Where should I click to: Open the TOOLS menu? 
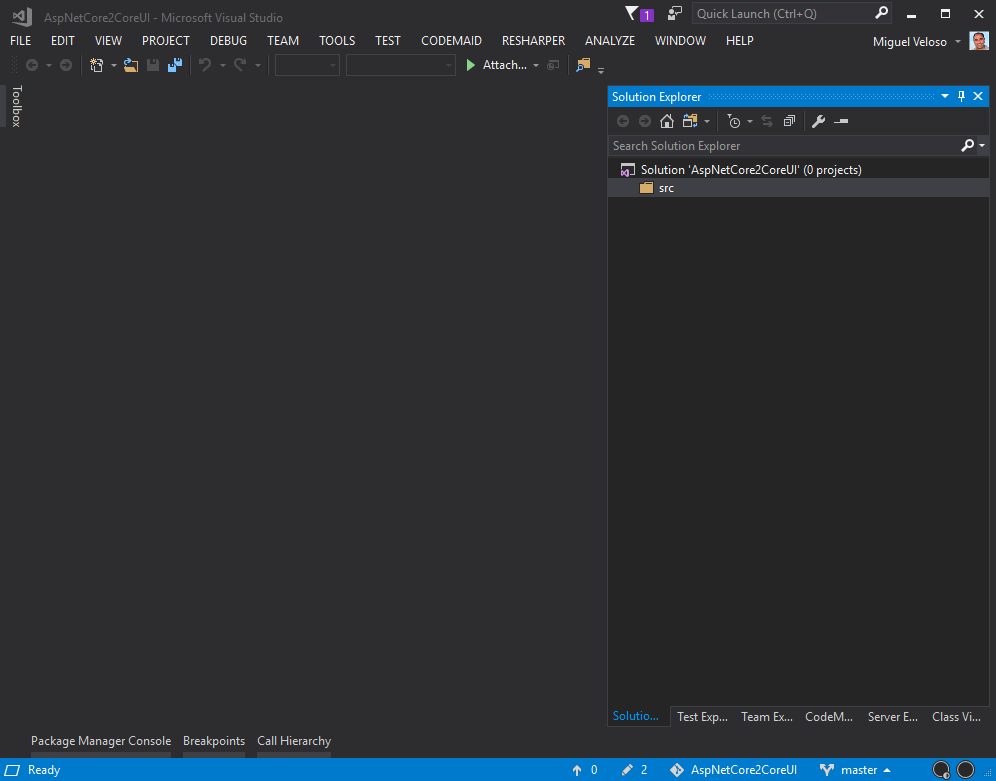pos(337,41)
